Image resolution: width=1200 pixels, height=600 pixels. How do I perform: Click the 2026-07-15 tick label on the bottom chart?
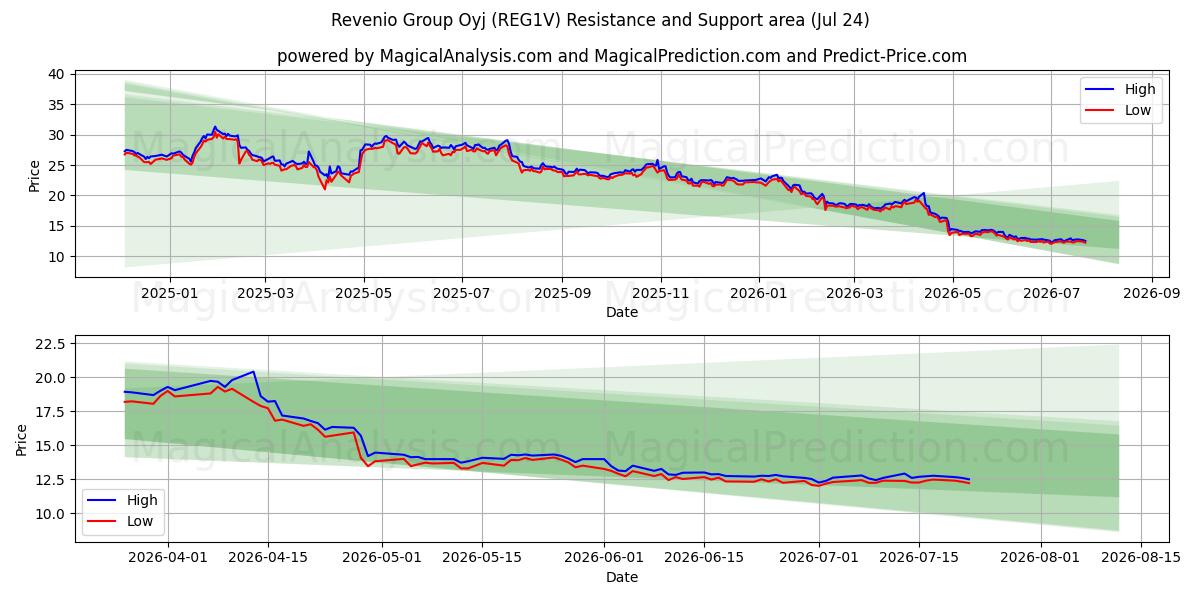coord(920,559)
